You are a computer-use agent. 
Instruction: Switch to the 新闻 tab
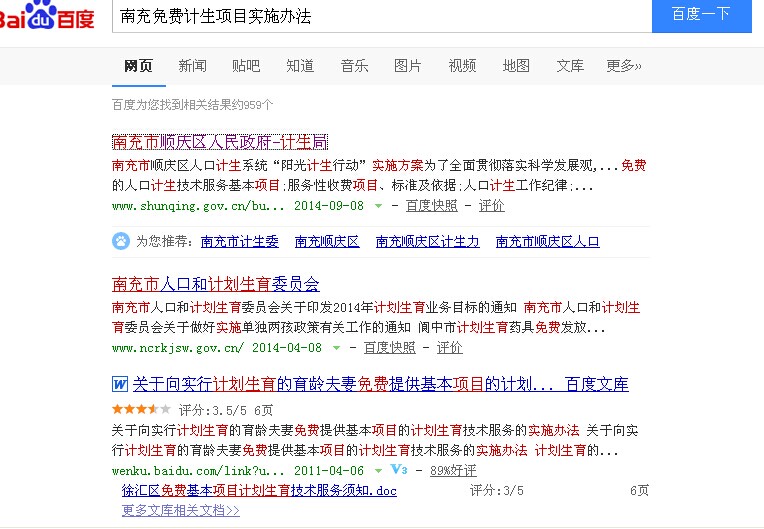pos(192,66)
